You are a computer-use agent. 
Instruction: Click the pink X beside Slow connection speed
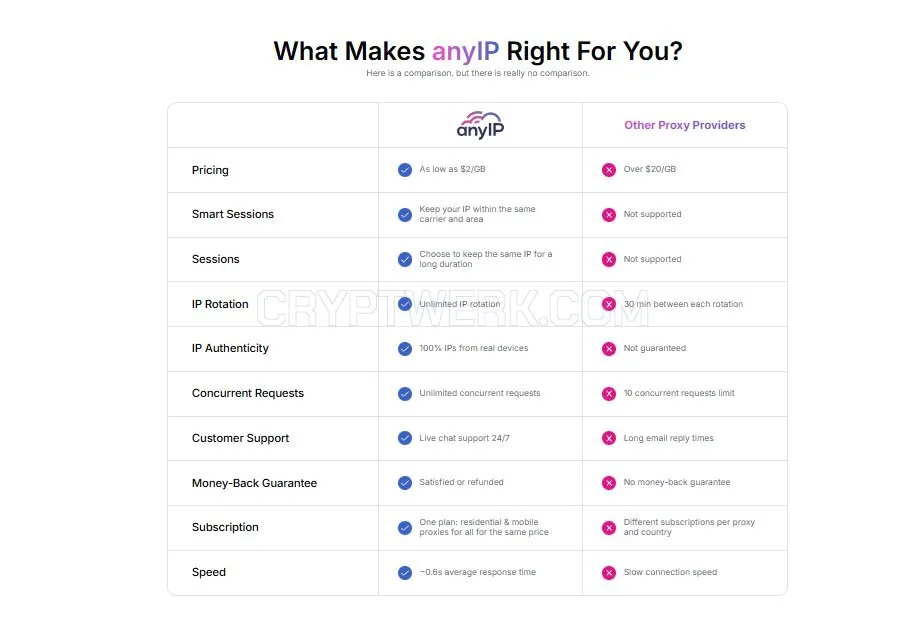[609, 573]
